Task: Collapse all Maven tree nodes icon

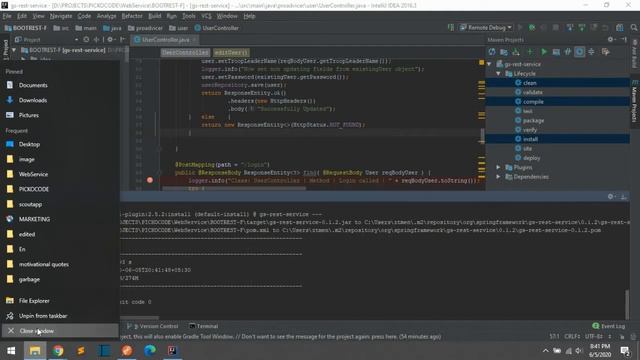Action: 591,52
